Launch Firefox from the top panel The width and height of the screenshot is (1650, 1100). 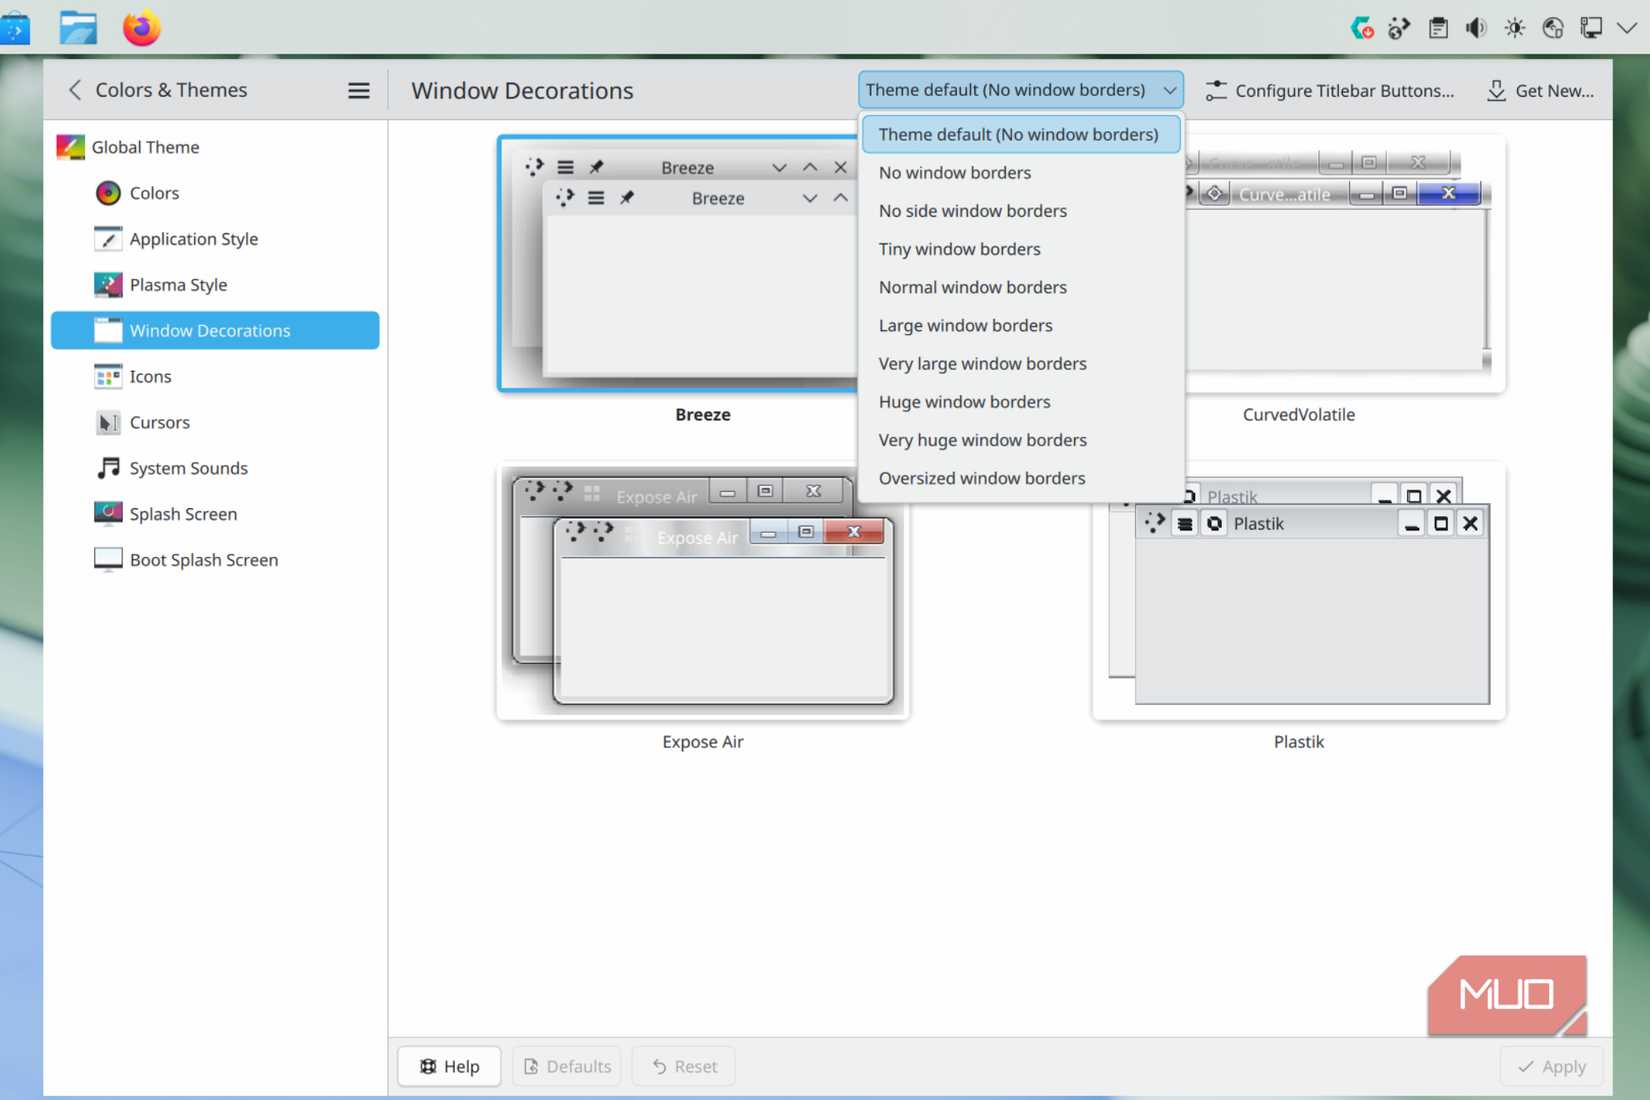pyautogui.click(x=142, y=28)
